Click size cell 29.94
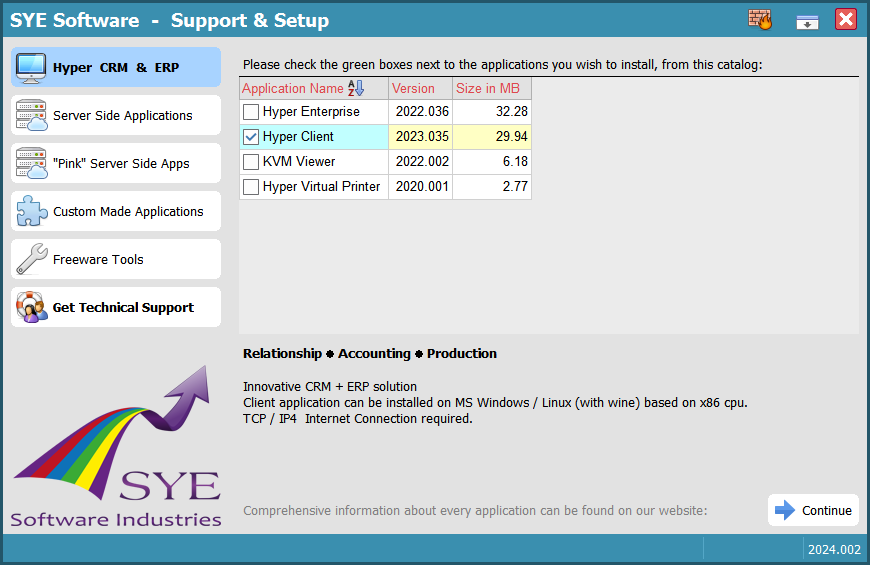 [492, 137]
